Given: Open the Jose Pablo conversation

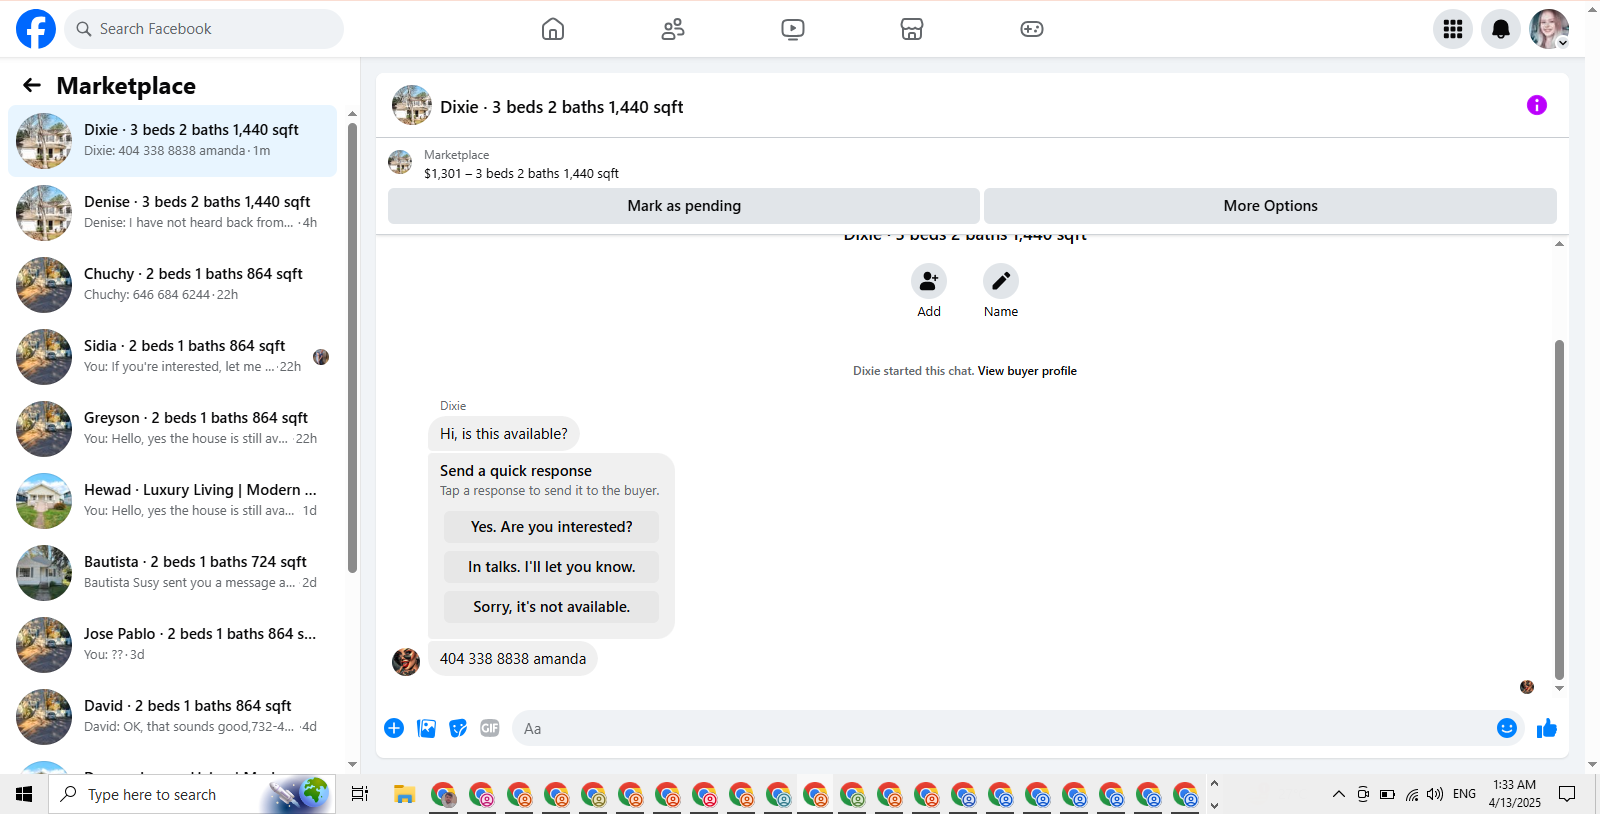Looking at the screenshot, I should tap(172, 645).
